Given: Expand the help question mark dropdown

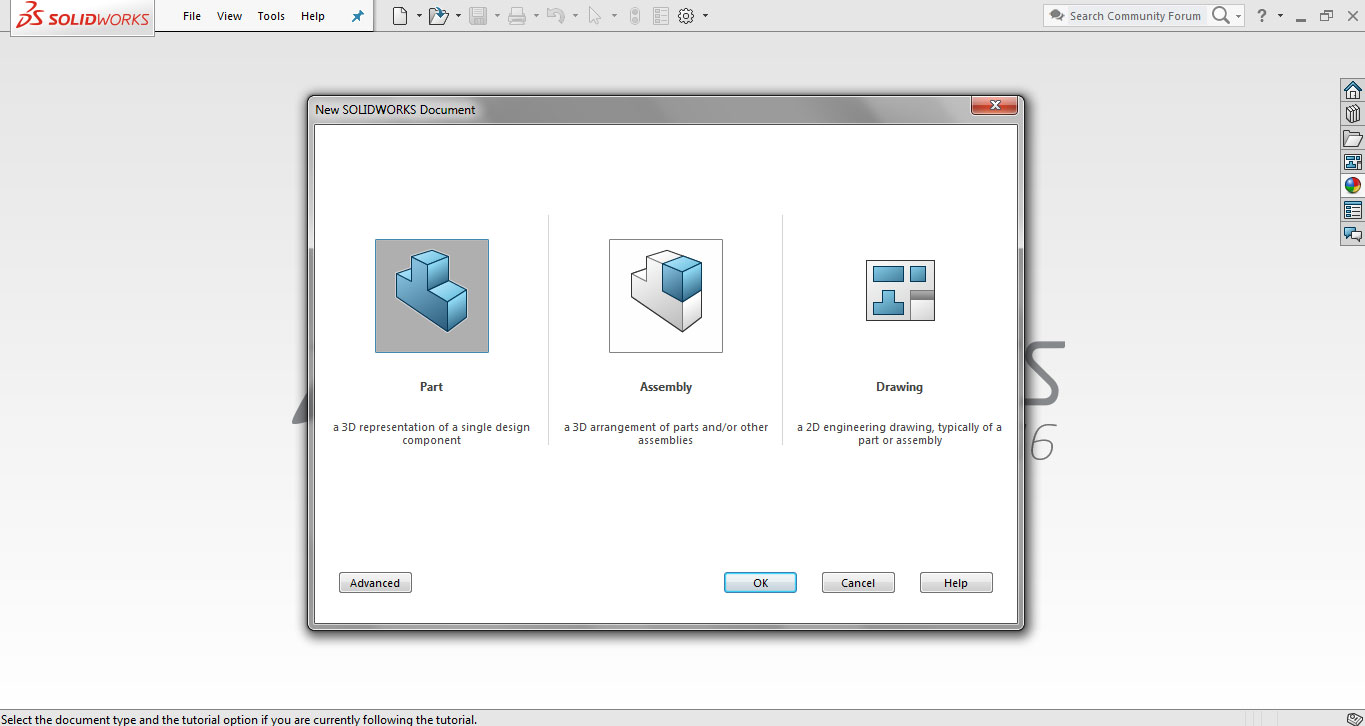Looking at the screenshot, I should coord(1280,16).
